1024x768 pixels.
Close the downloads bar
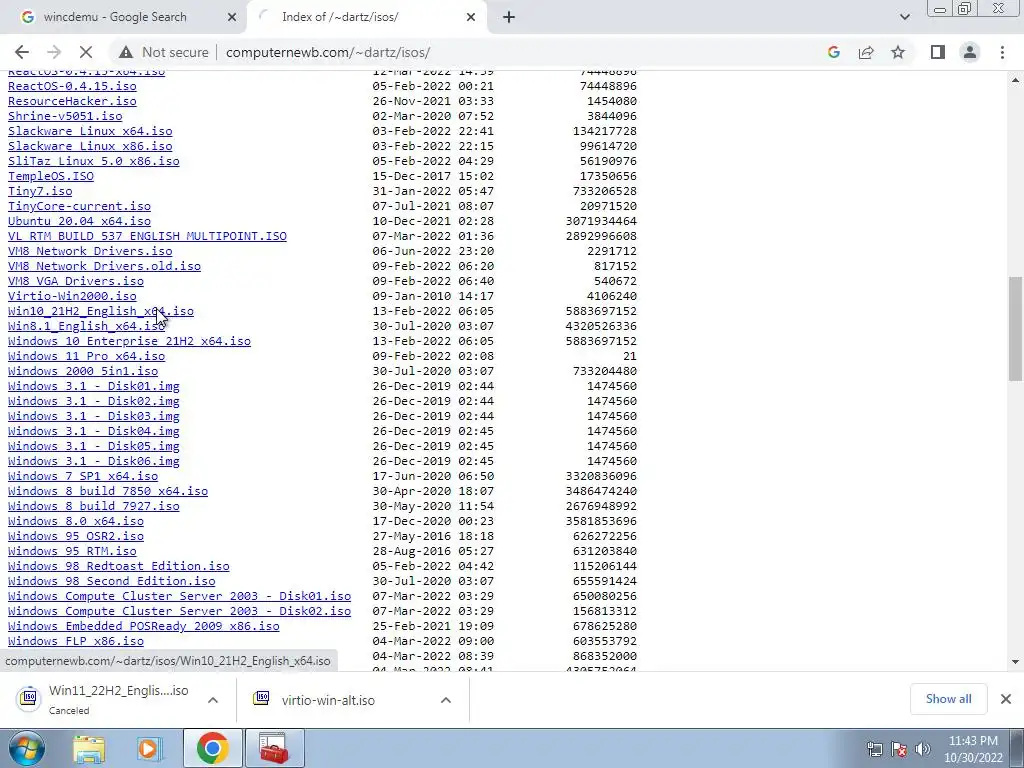[x=1006, y=699]
